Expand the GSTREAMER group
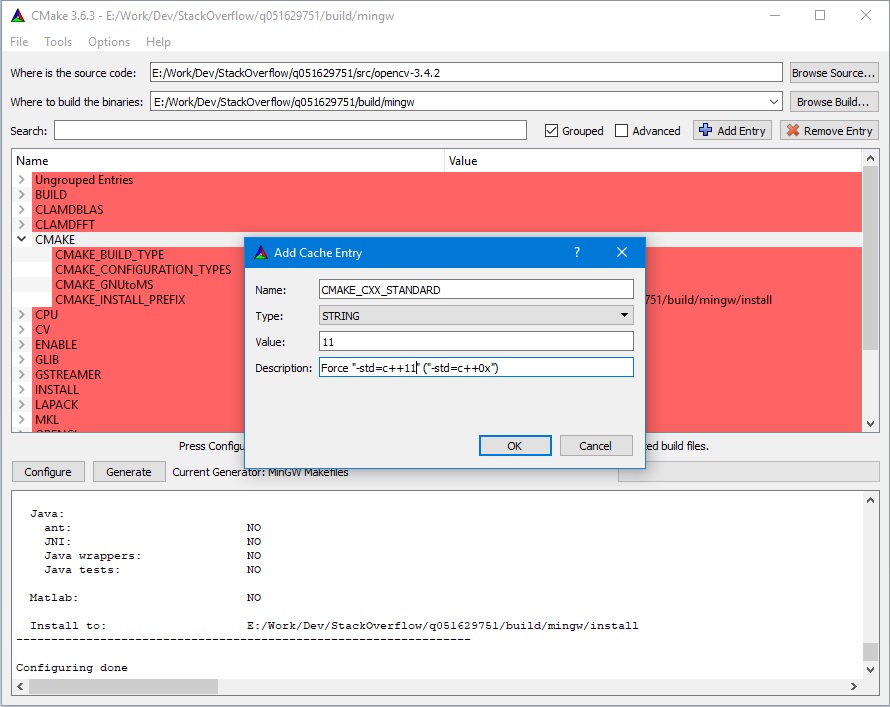The width and height of the screenshot is (890, 707). [x=22, y=374]
